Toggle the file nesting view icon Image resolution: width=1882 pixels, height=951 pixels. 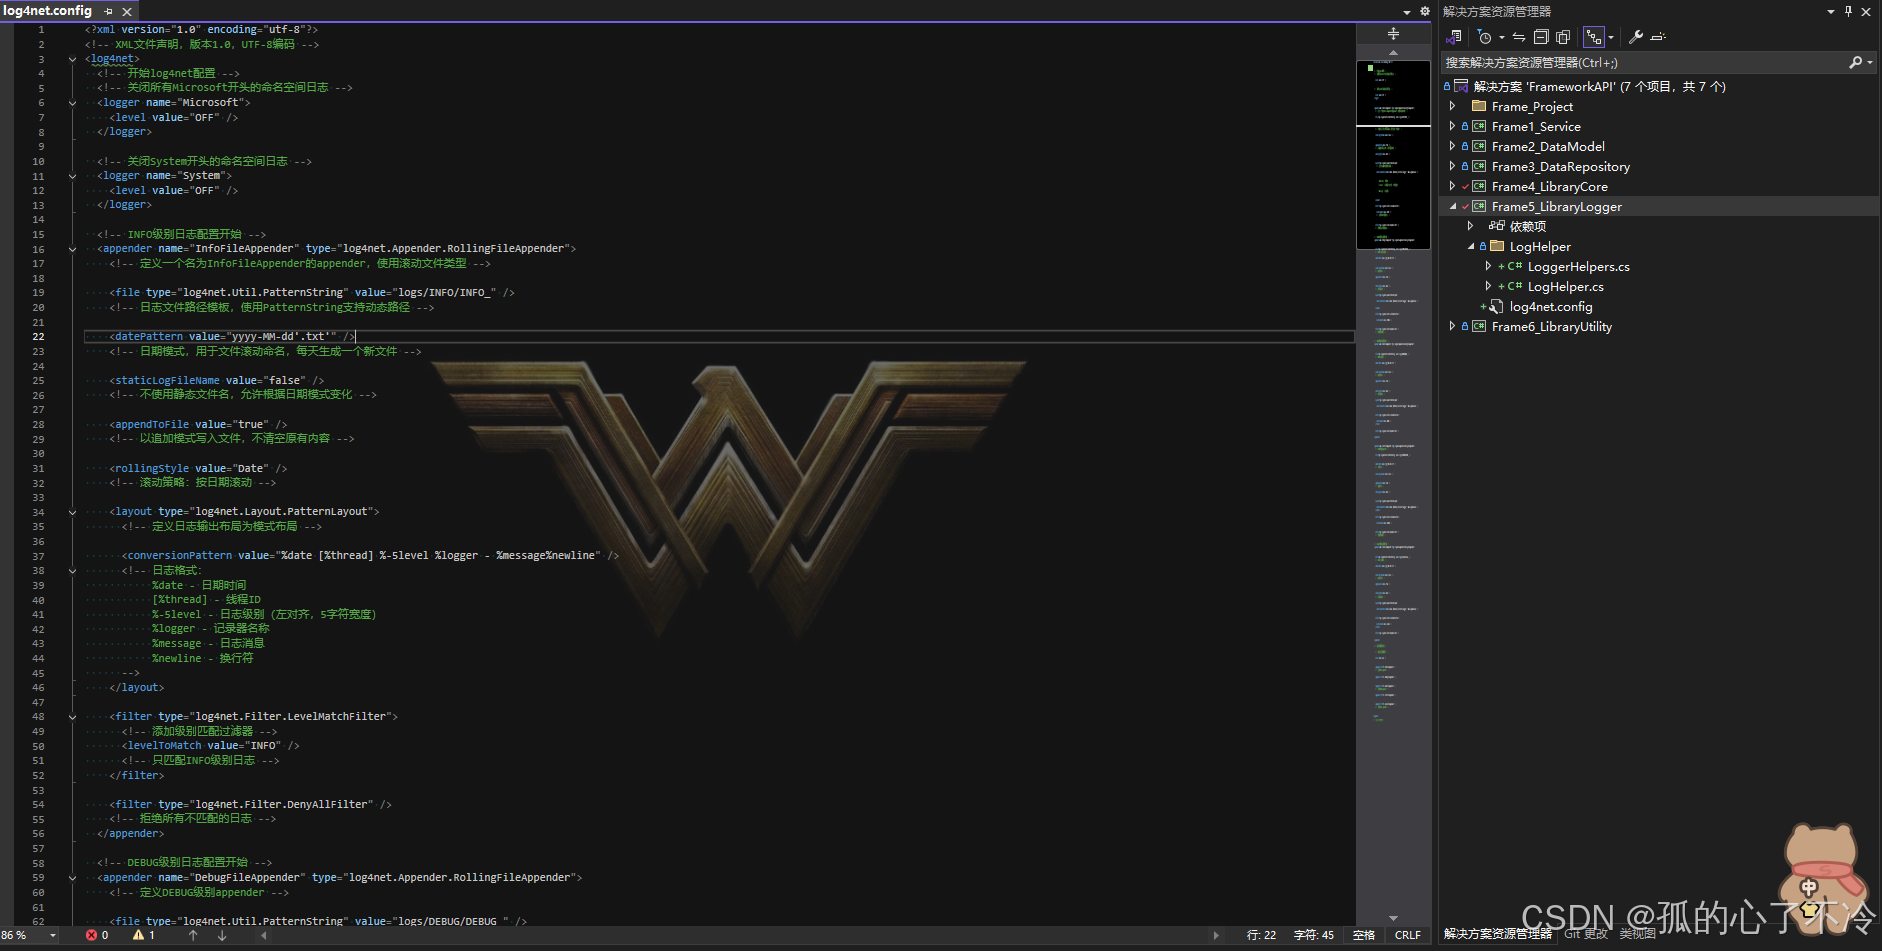[1594, 37]
